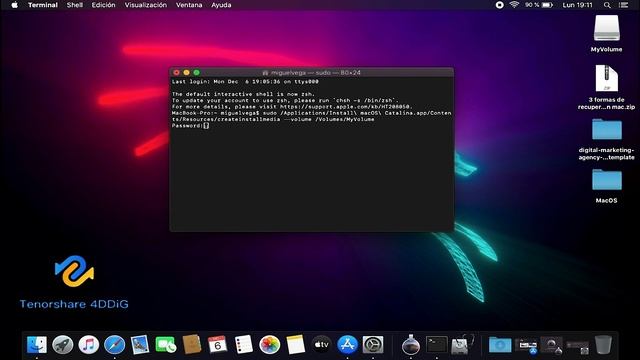Image resolution: width=640 pixels, height=360 pixels.
Task: Click the Lun 19:11 clock
Action: pyautogui.click(x=577, y=5)
